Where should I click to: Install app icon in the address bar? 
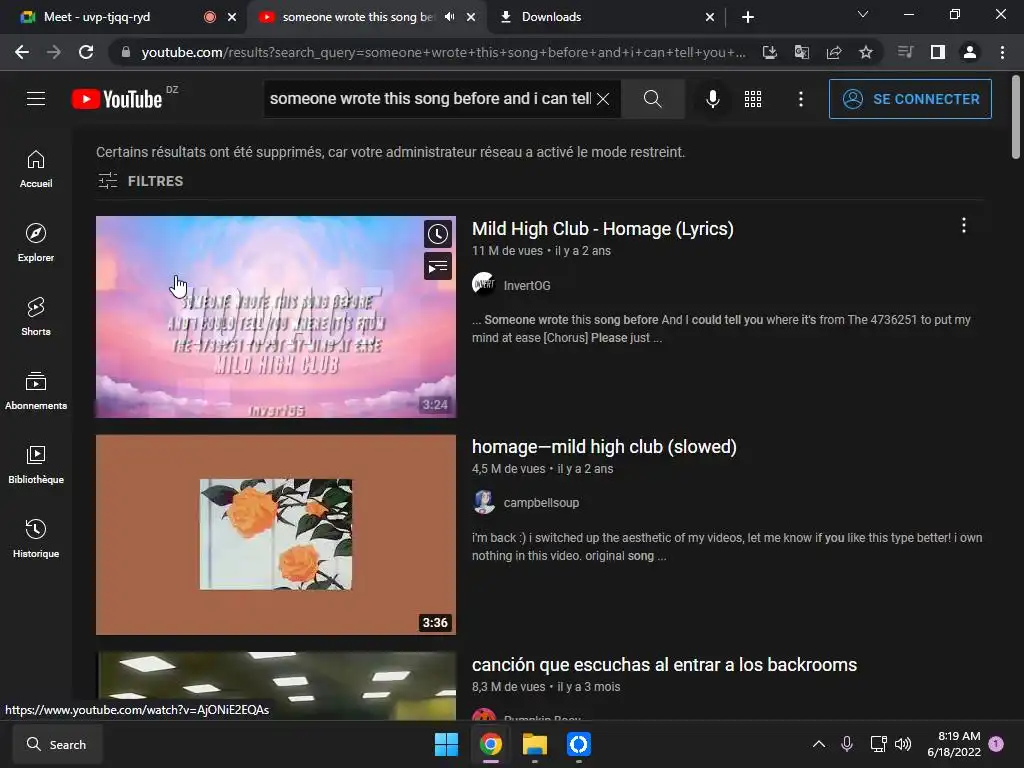tap(770, 52)
